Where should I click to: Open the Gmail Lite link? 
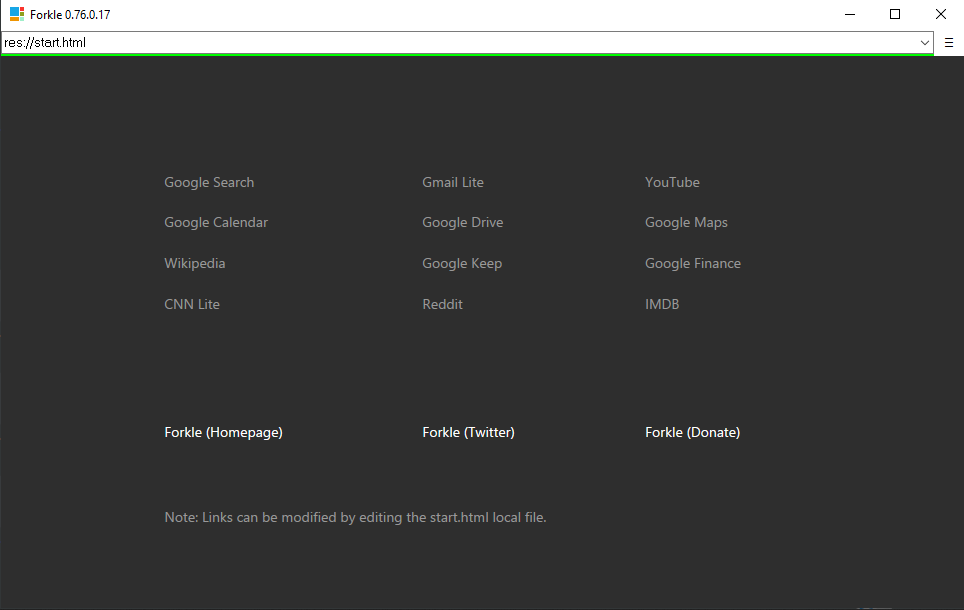click(x=453, y=183)
